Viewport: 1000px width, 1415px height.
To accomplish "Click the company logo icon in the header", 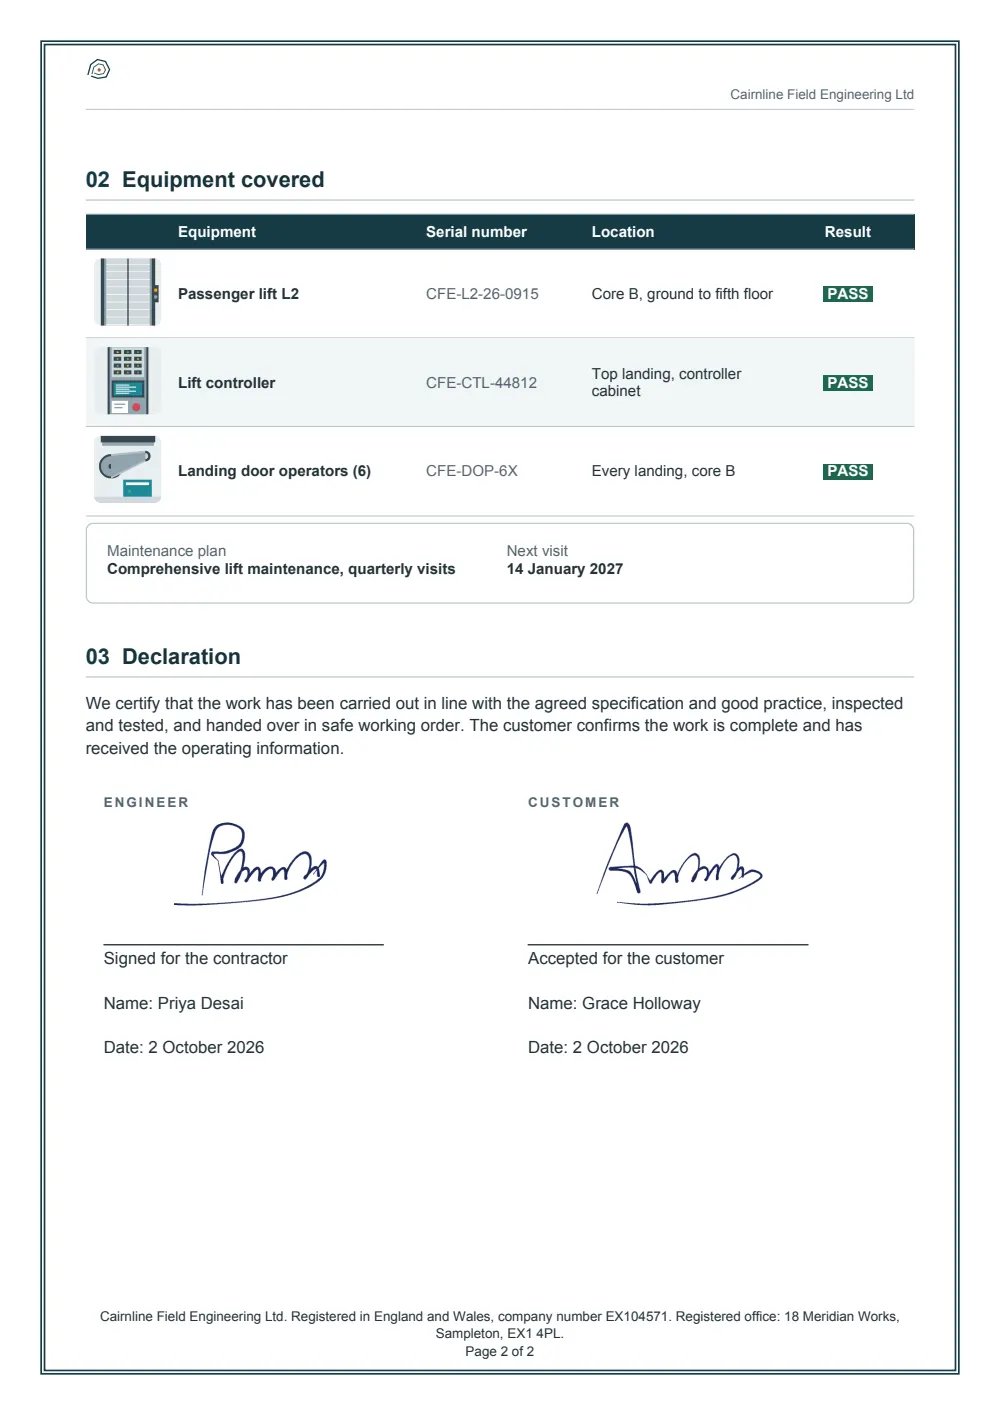I will [99, 69].
